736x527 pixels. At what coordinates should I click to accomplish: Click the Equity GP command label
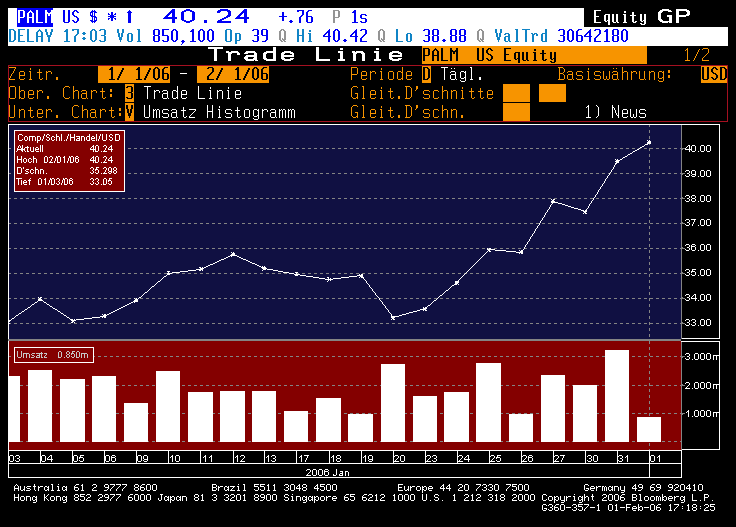[641, 17]
